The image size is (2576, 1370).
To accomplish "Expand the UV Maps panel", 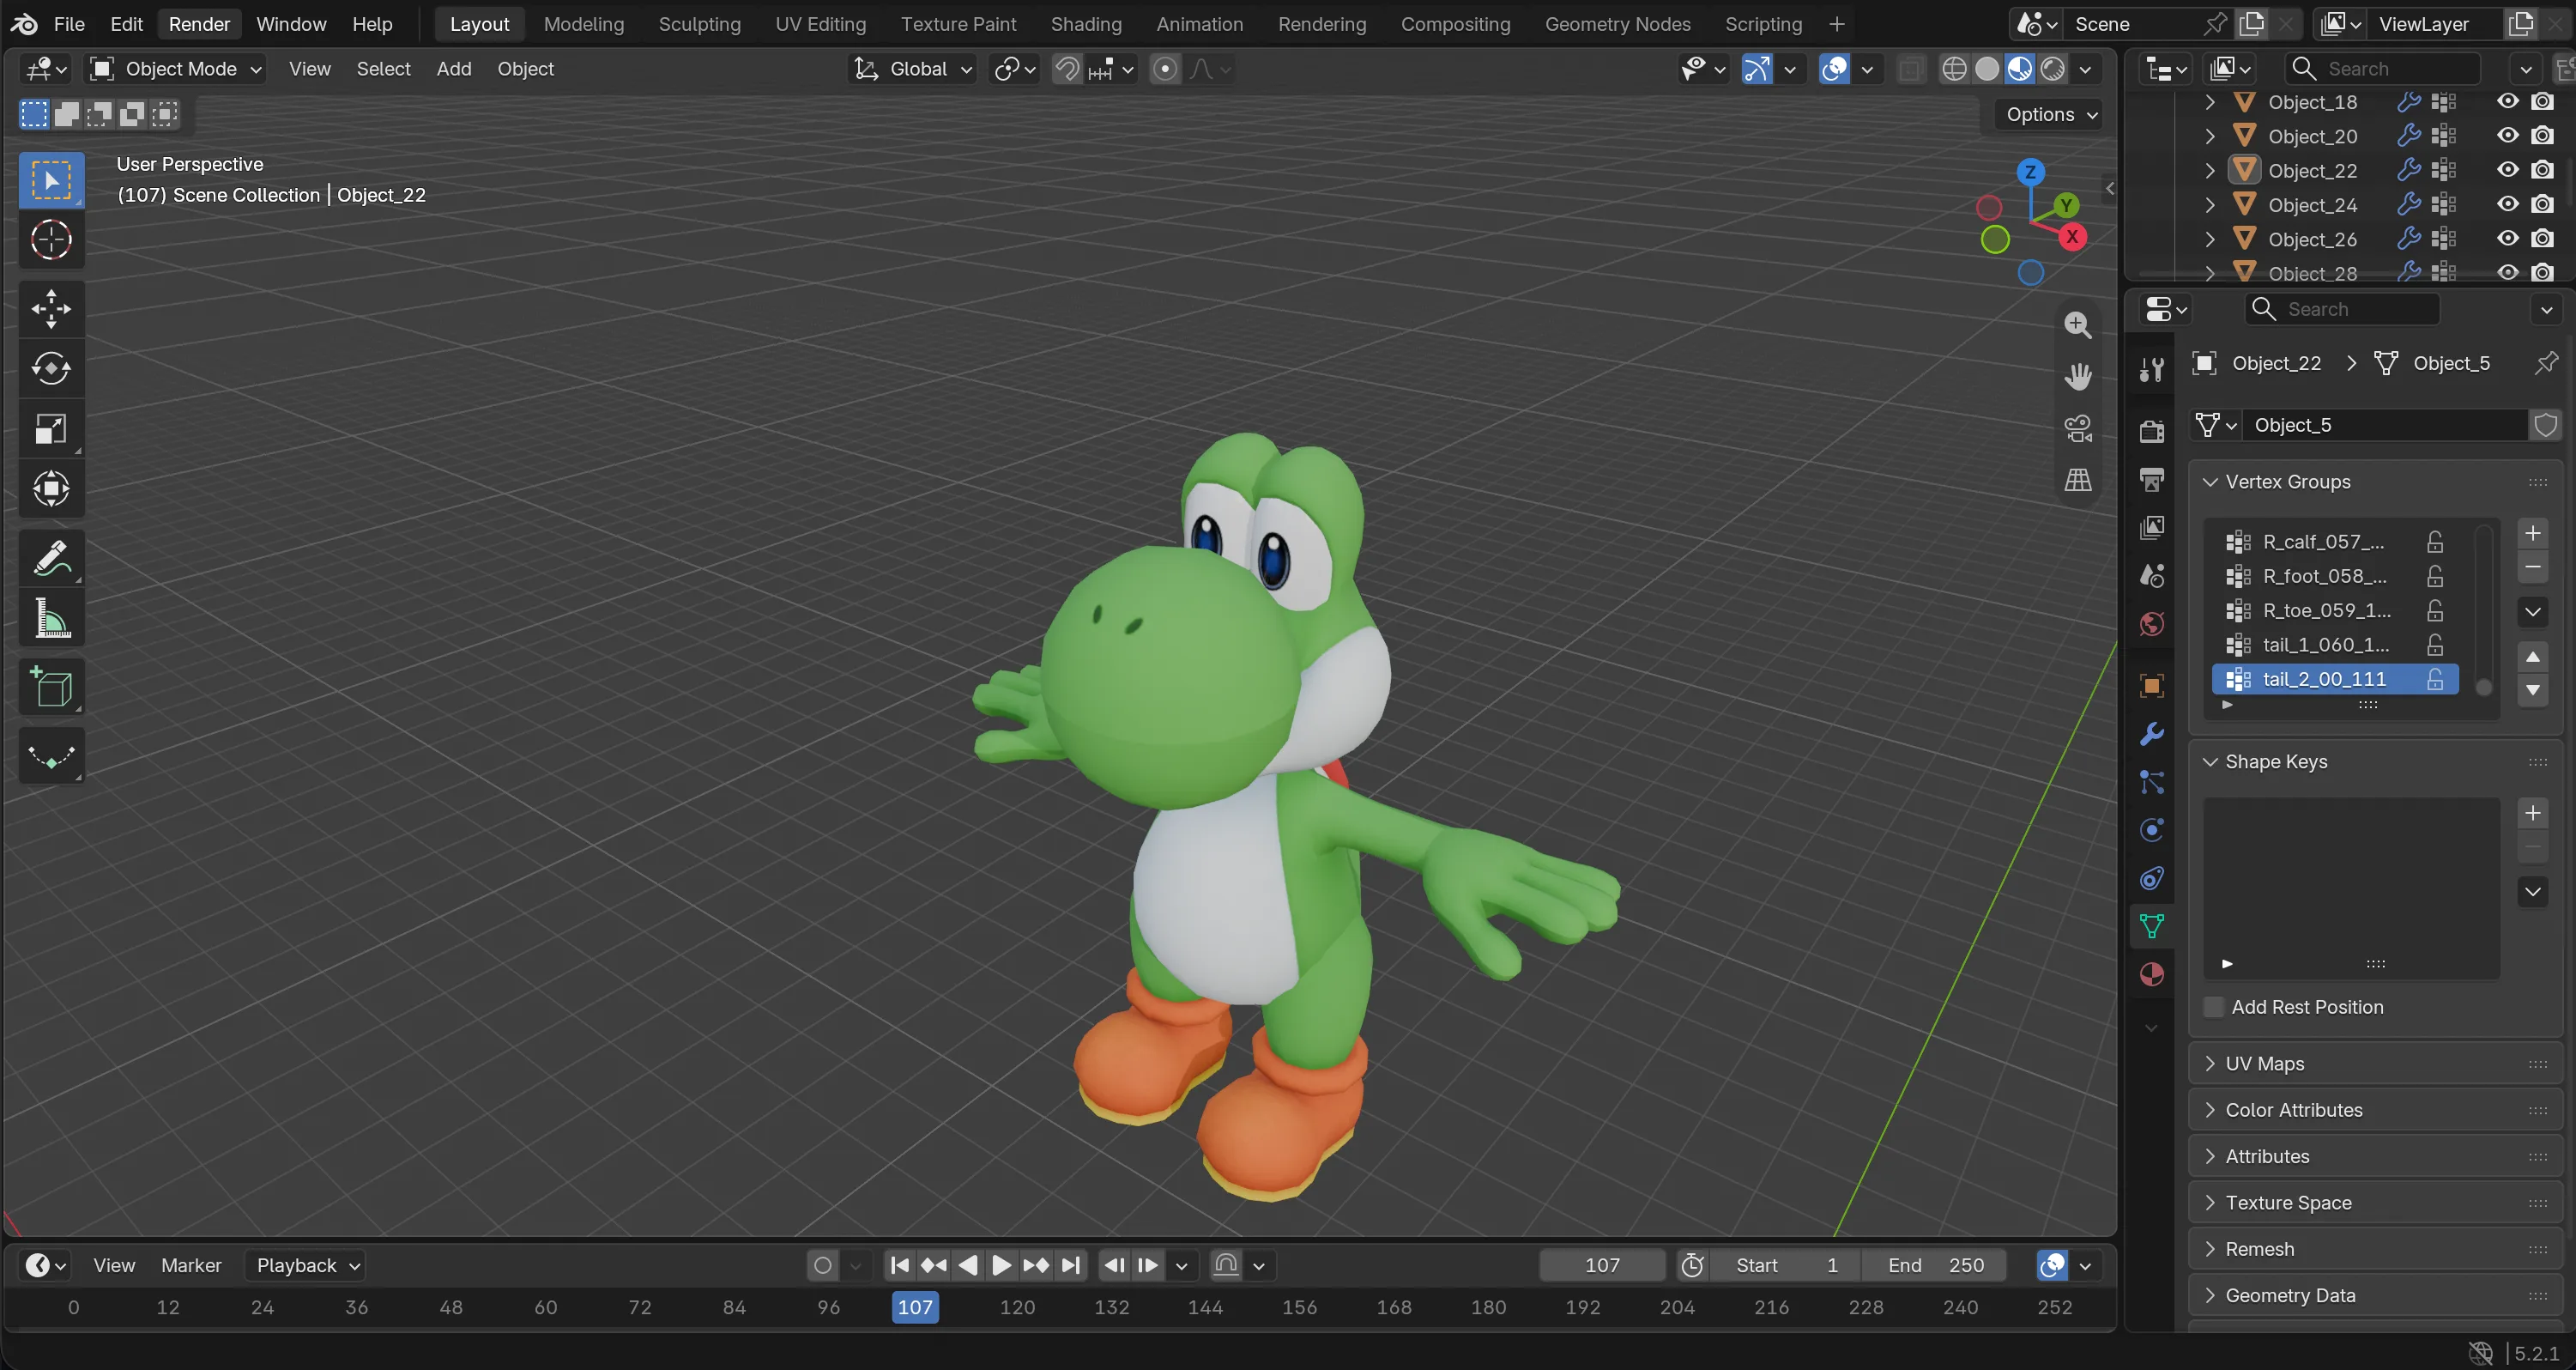I will click(x=2375, y=1064).
